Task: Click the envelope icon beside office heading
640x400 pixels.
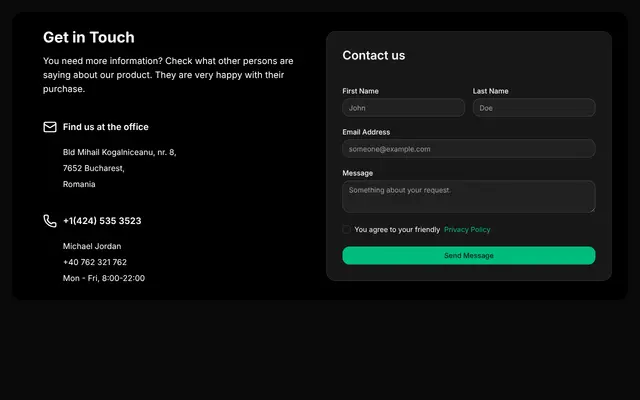Action: coord(50,127)
